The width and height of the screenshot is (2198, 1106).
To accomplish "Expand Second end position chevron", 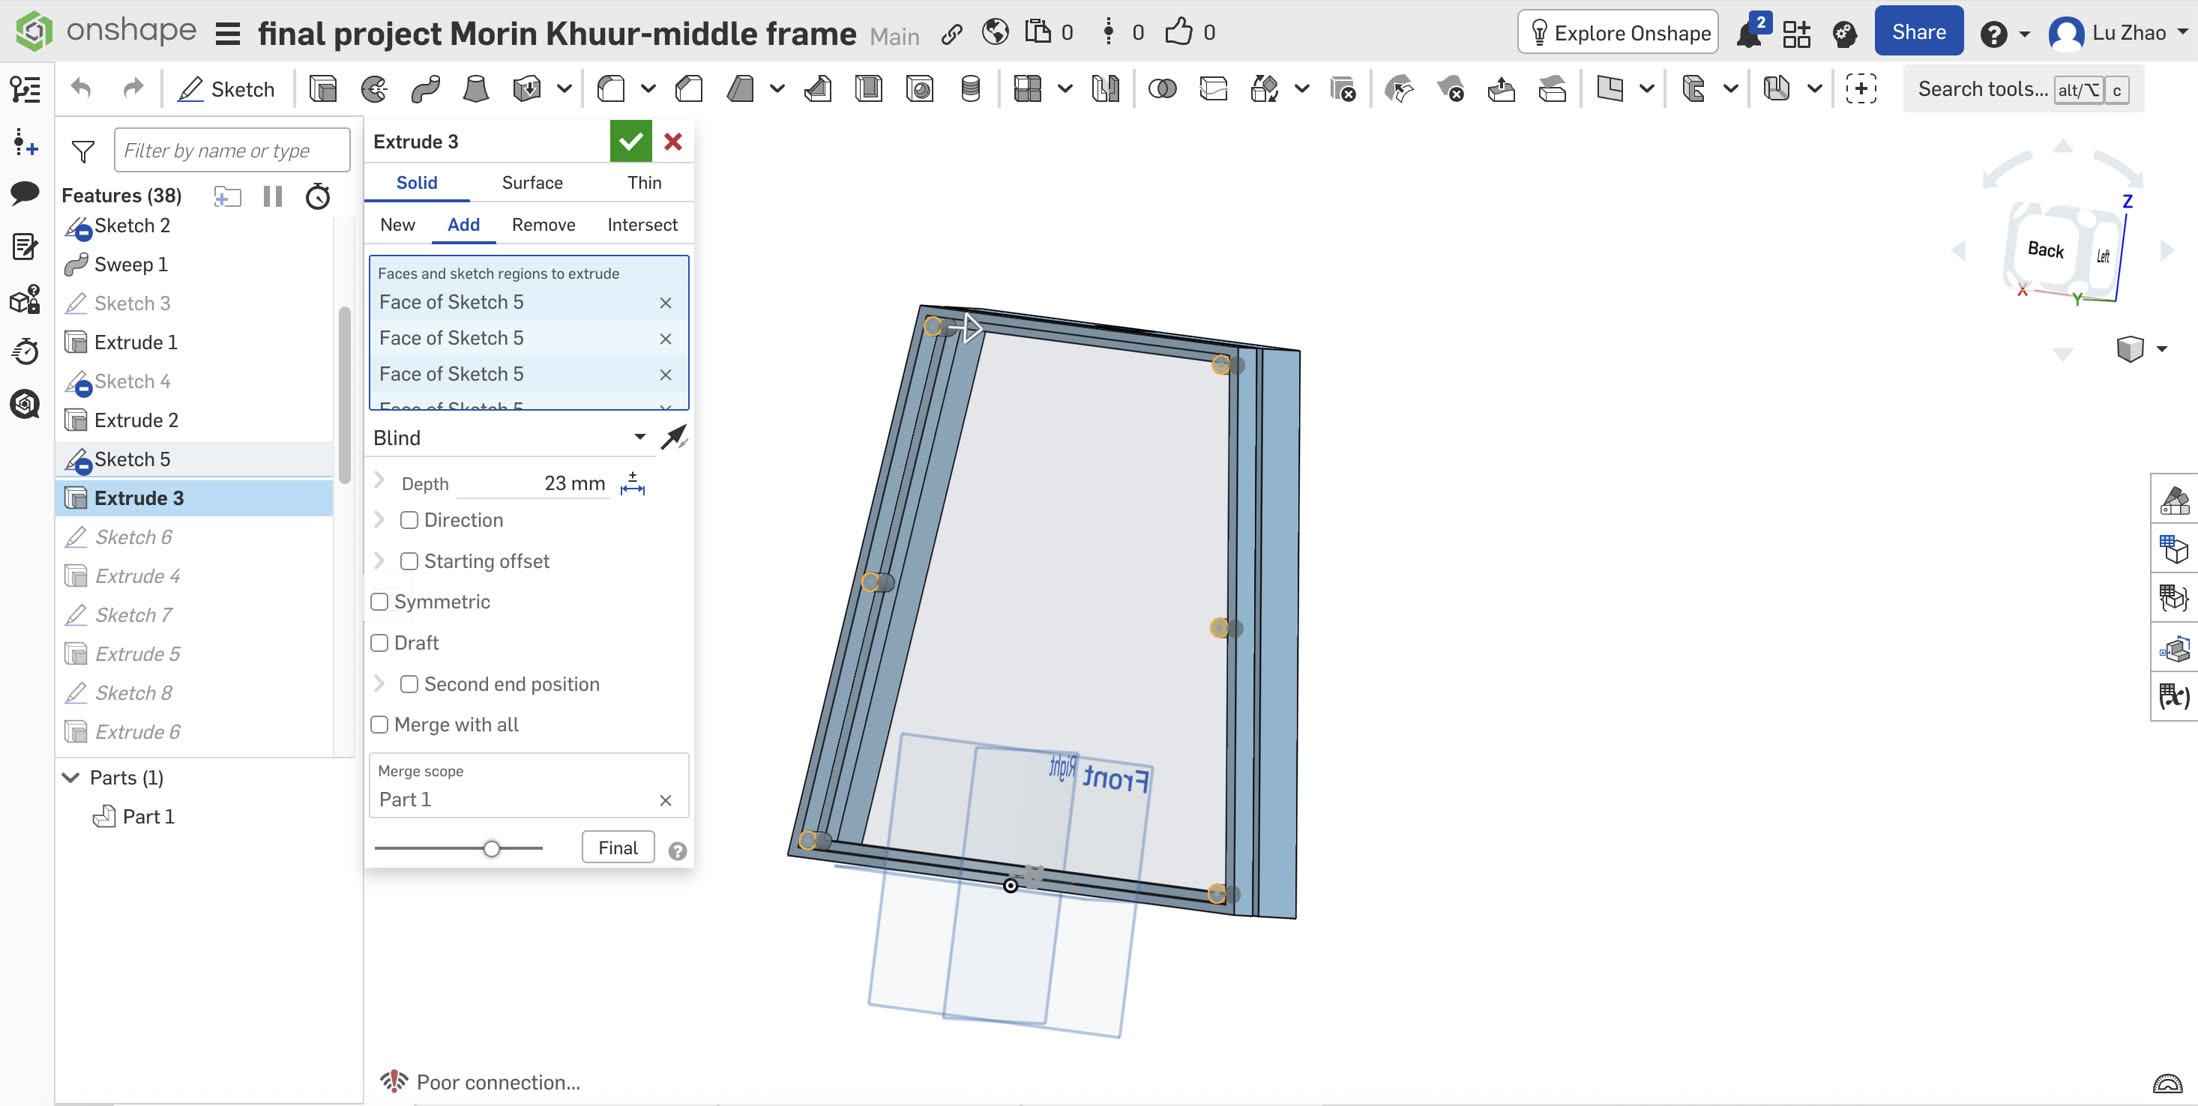I will pyautogui.click(x=379, y=683).
